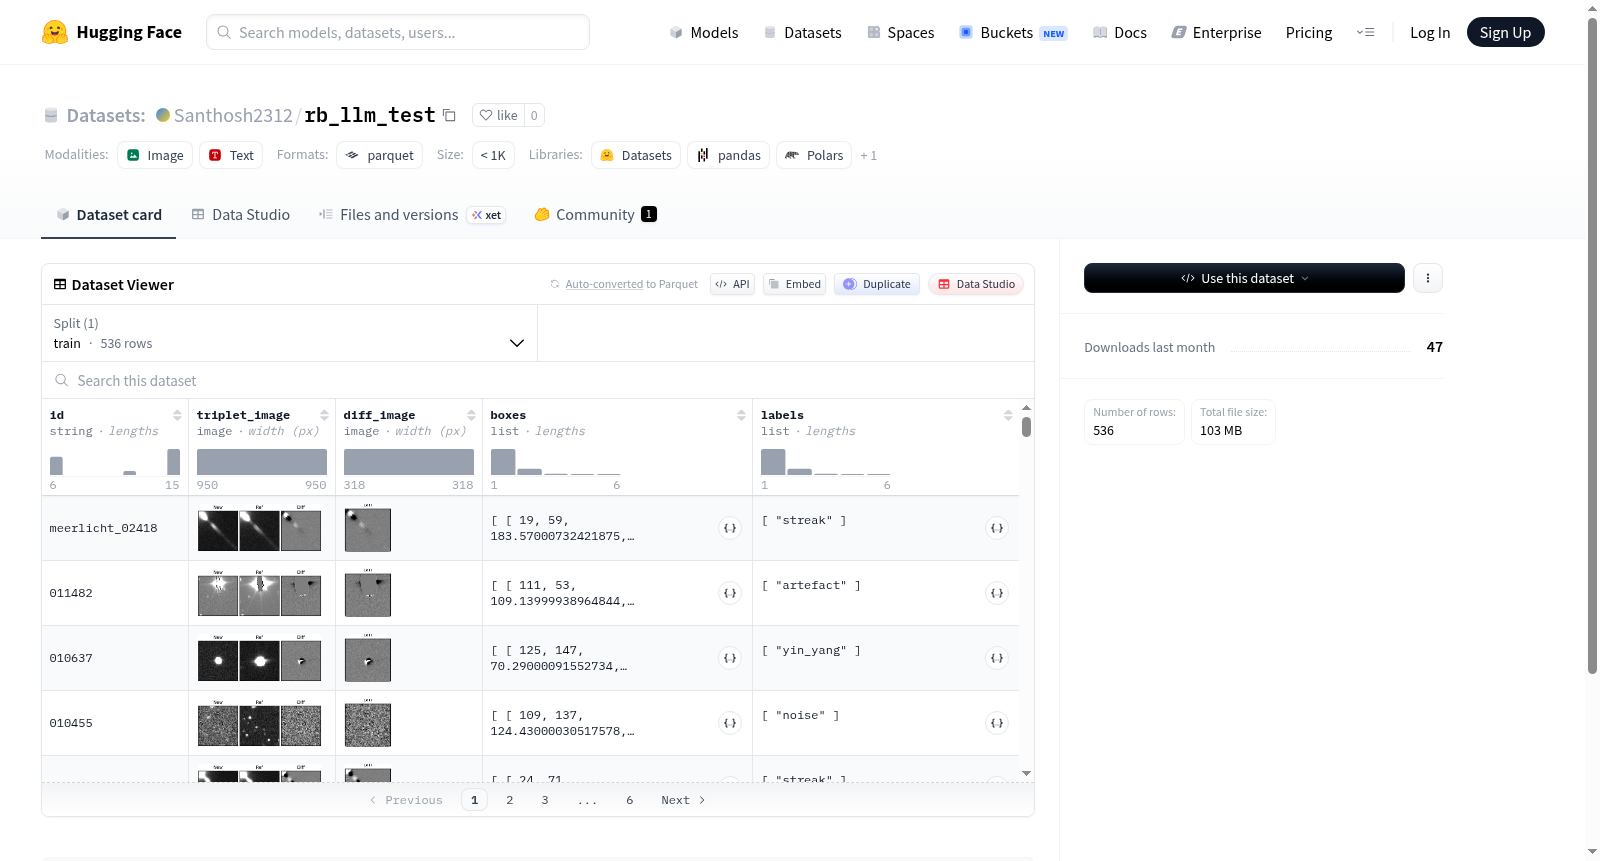Expand JSON for the "streak" labels cell
The image size is (1600, 861).
click(x=997, y=528)
